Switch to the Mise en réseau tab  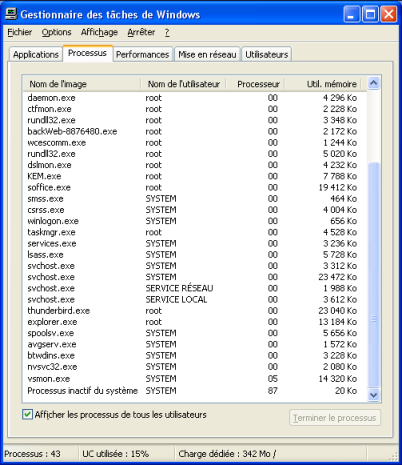[x=207, y=54]
